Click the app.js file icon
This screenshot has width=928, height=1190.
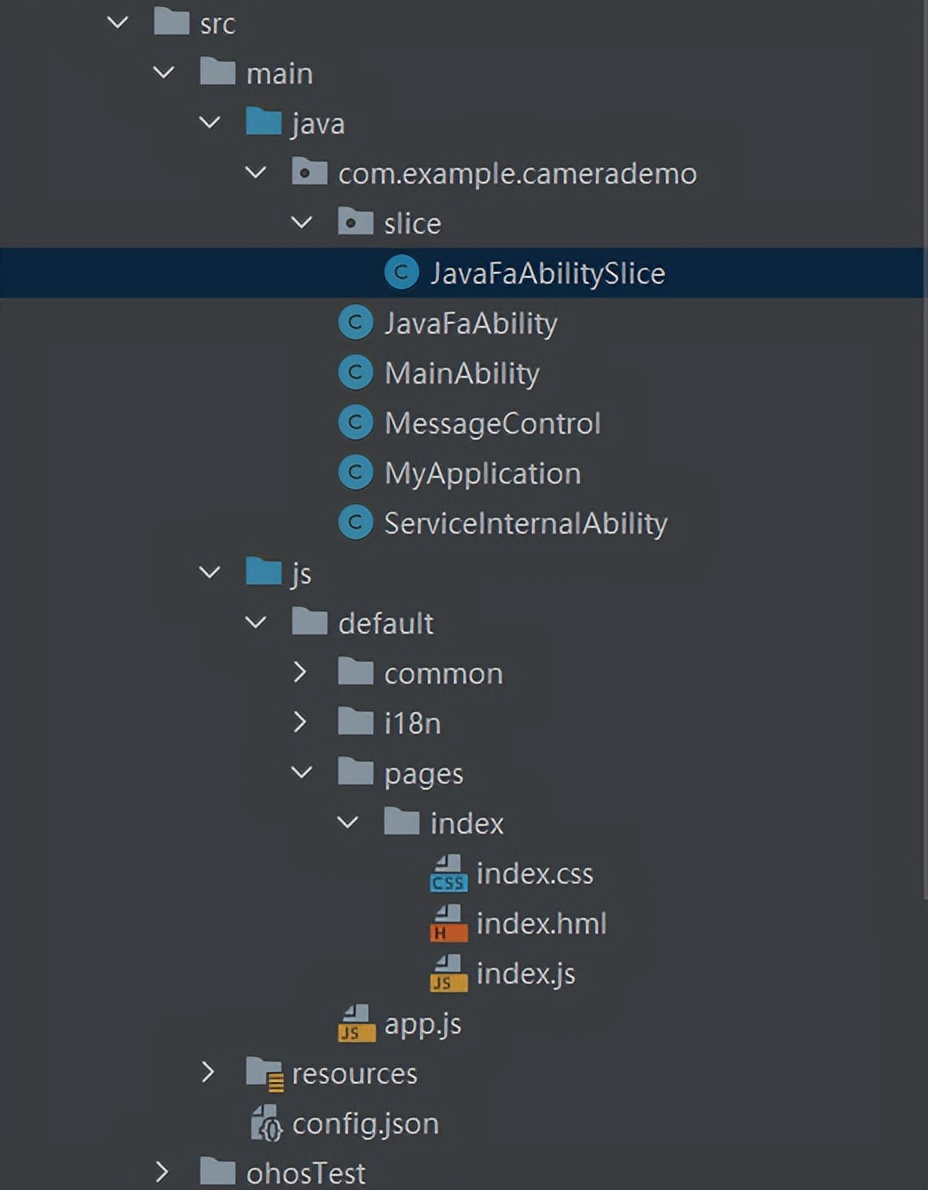(355, 1023)
